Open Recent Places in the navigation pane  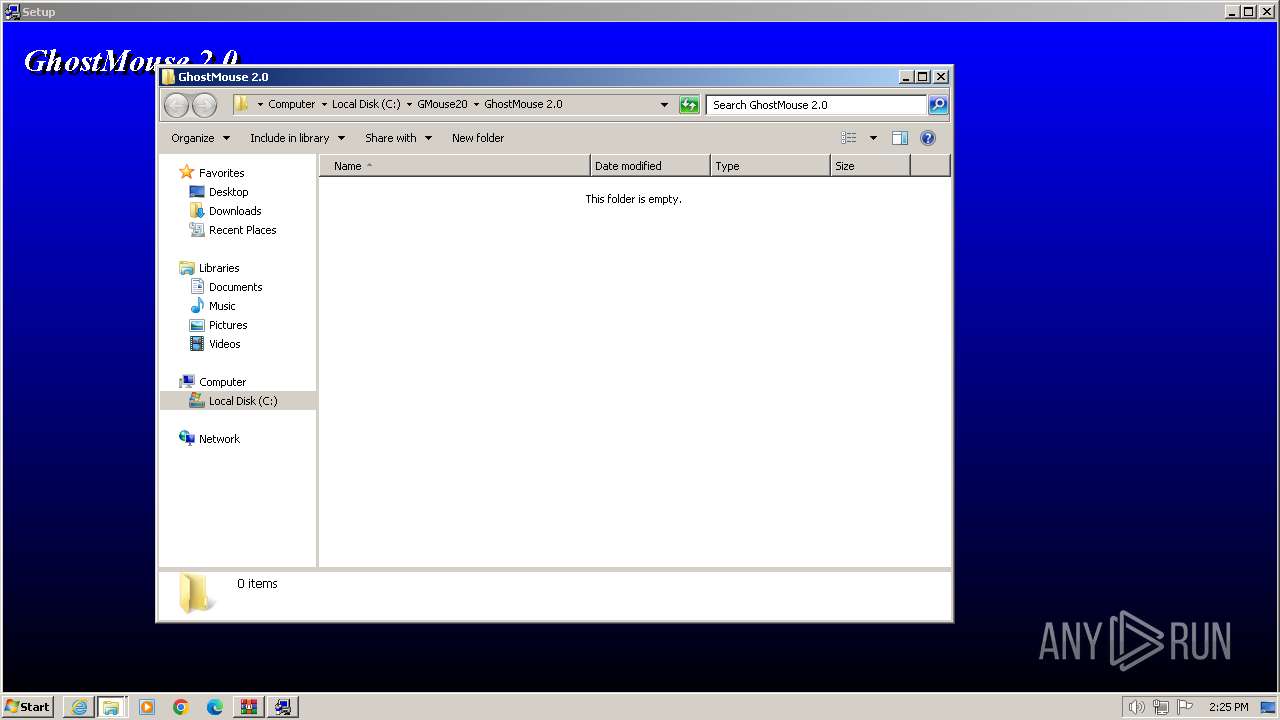click(x=242, y=230)
